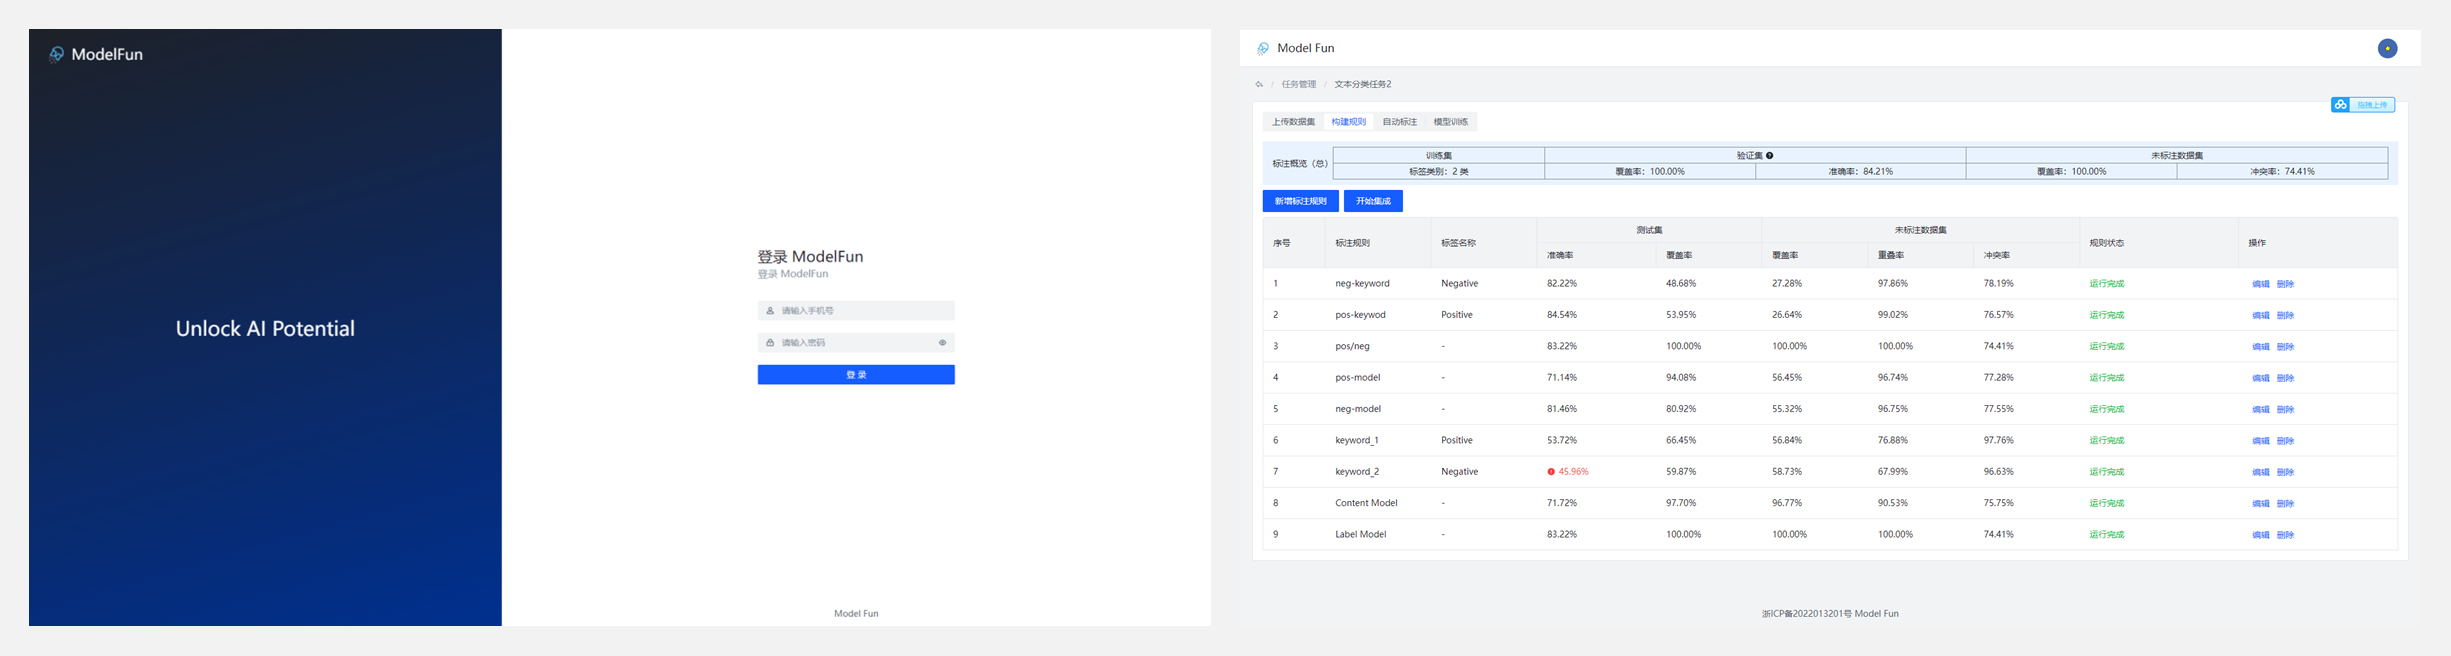The height and width of the screenshot is (656, 2451).
Task: Click the user icon in the phone field
Action: [770, 311]
